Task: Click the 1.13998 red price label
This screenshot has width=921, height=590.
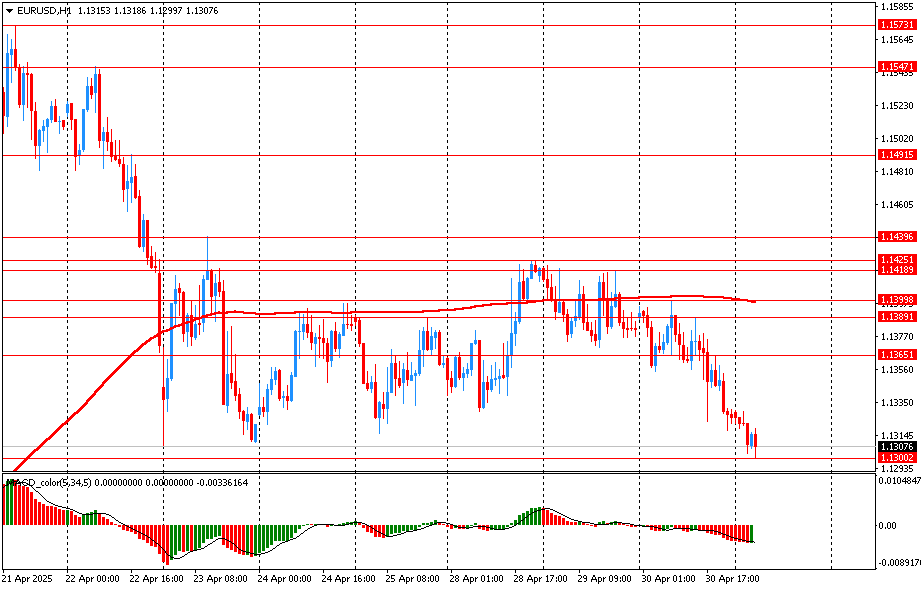Action: pyautogui.click(x=897, y=300)
